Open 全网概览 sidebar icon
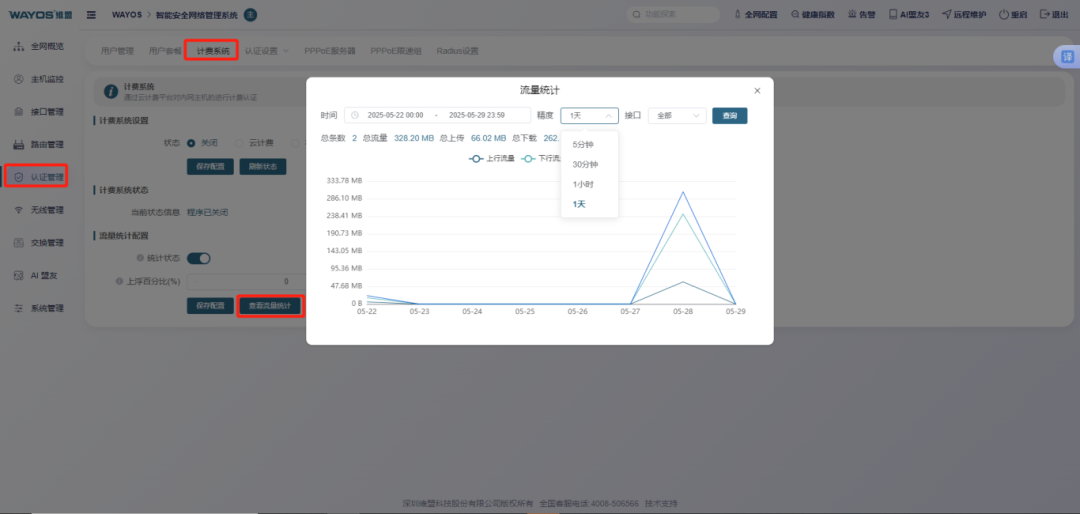Image resolution: width=1080 pixels, height=514 pixels. coord(19,46)
